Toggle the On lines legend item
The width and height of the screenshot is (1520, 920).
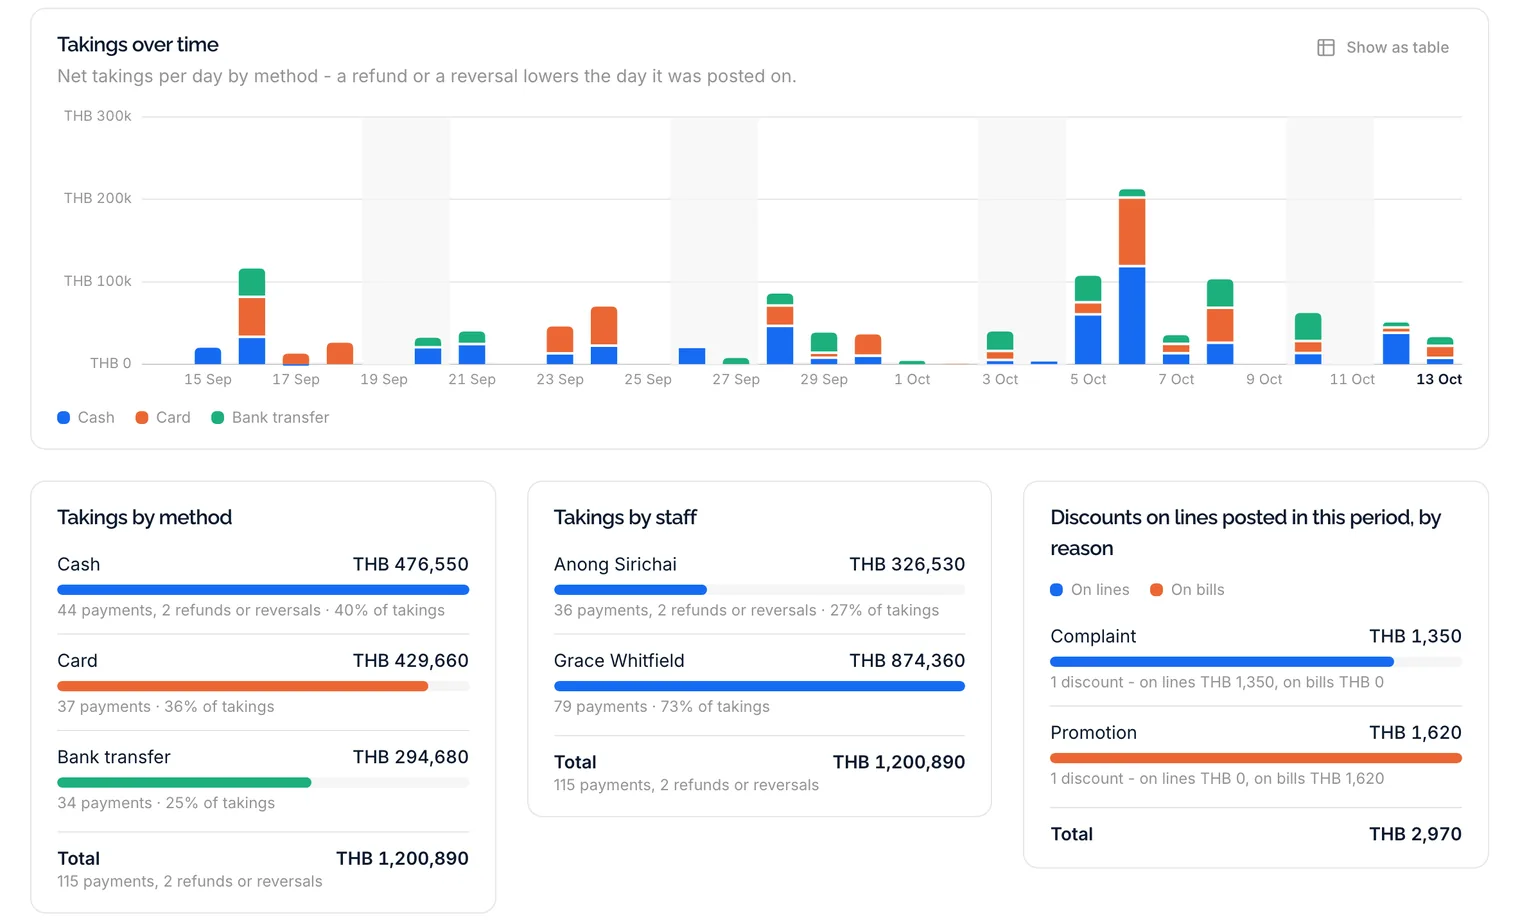(x=1090, y=590)
